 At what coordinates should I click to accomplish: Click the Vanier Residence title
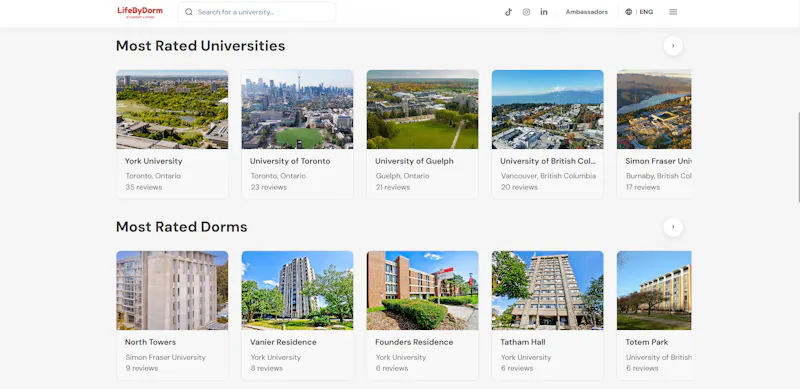(x=283, y=342)
